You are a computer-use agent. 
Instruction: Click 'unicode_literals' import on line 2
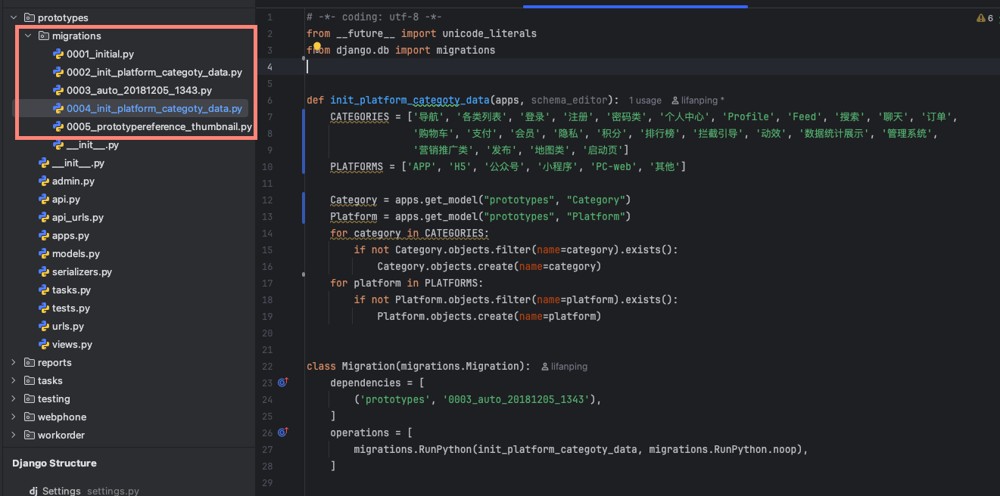pyautogui.click(x=490, y=33)
